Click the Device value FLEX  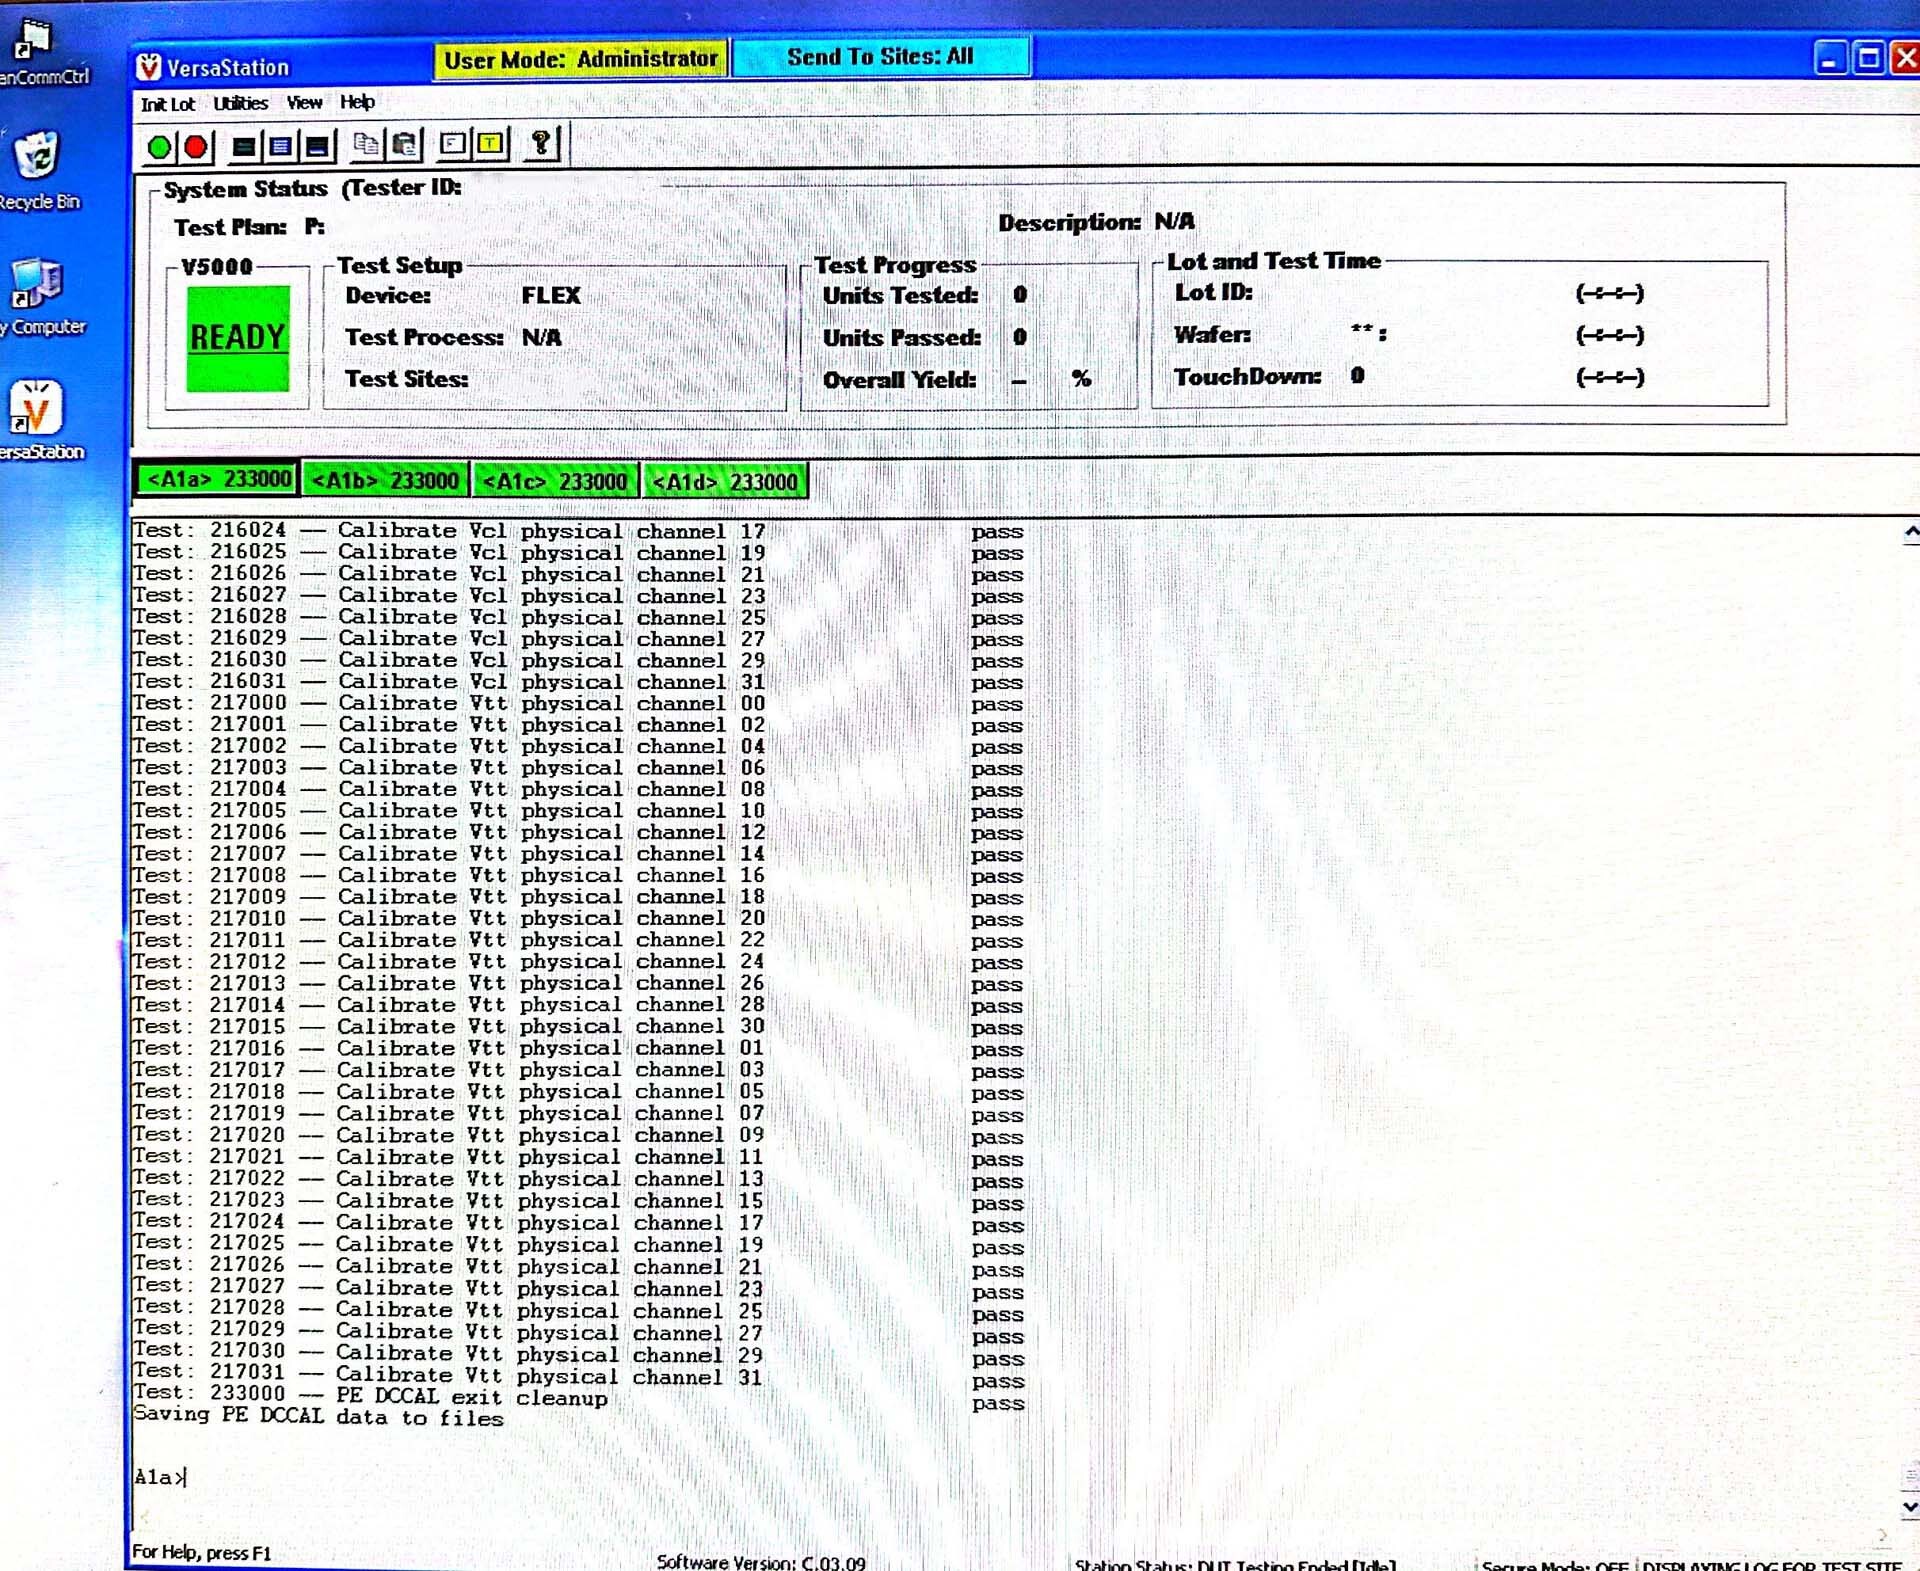pos(551,295)
